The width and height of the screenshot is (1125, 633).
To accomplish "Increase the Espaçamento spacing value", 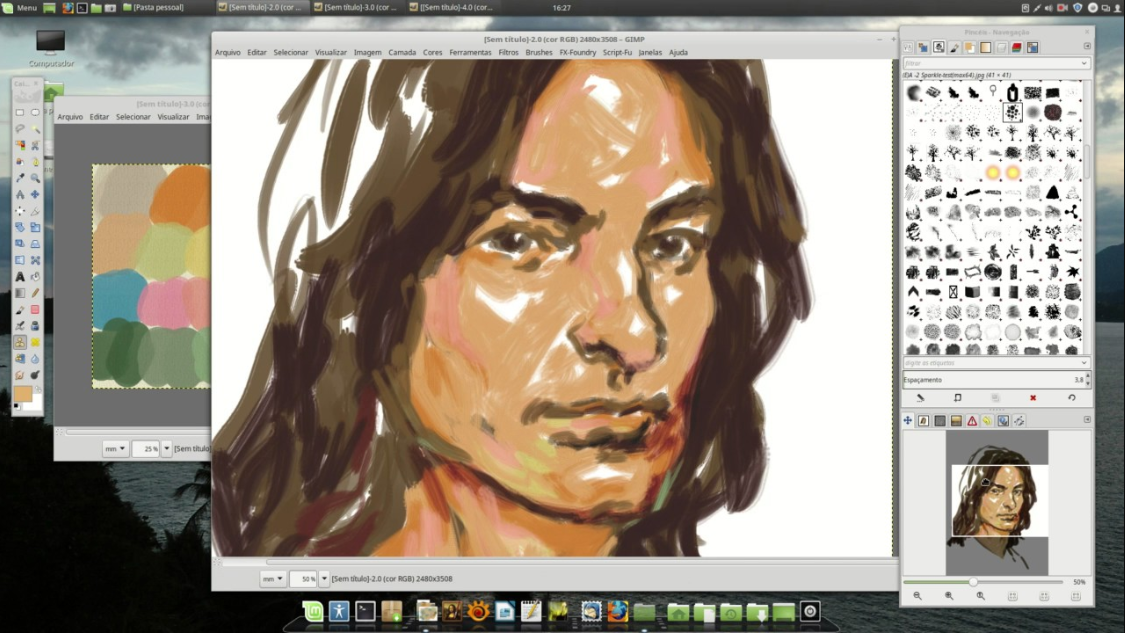I will [1088, 376].
